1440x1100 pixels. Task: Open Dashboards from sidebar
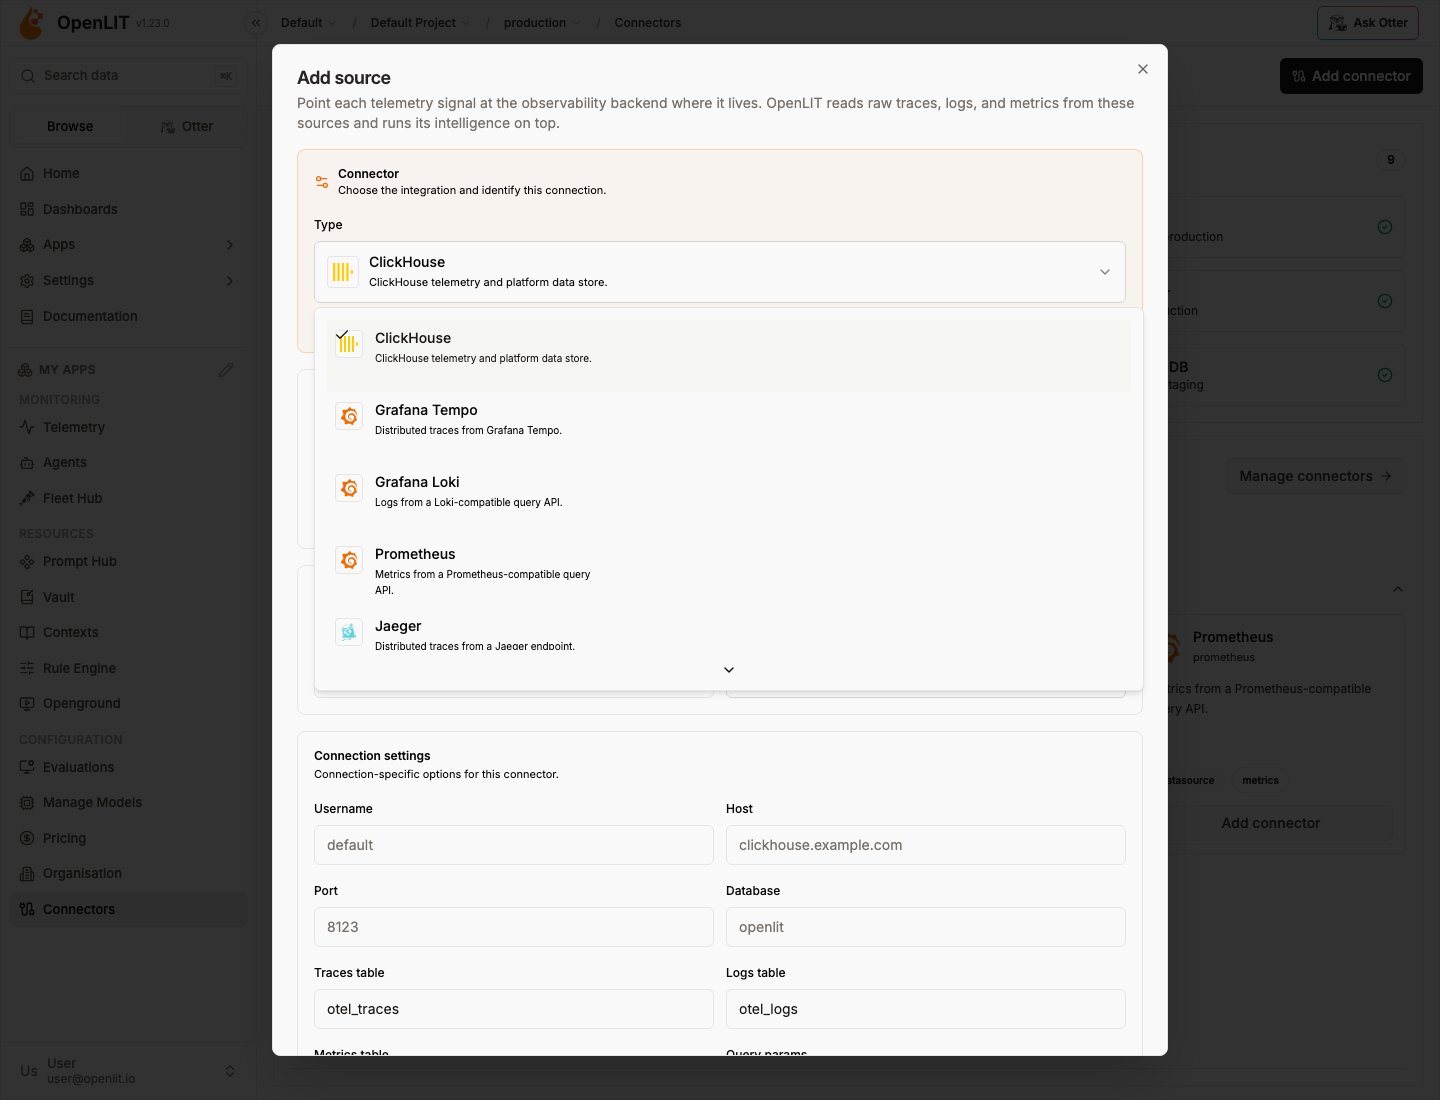click(129, 209)
